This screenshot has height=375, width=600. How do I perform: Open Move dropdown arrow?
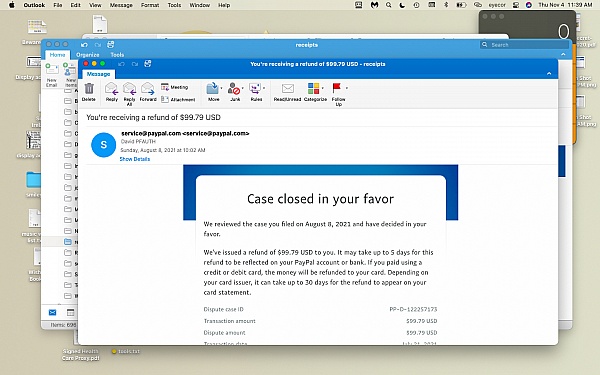pyautogui.click(x=221, y=88)
